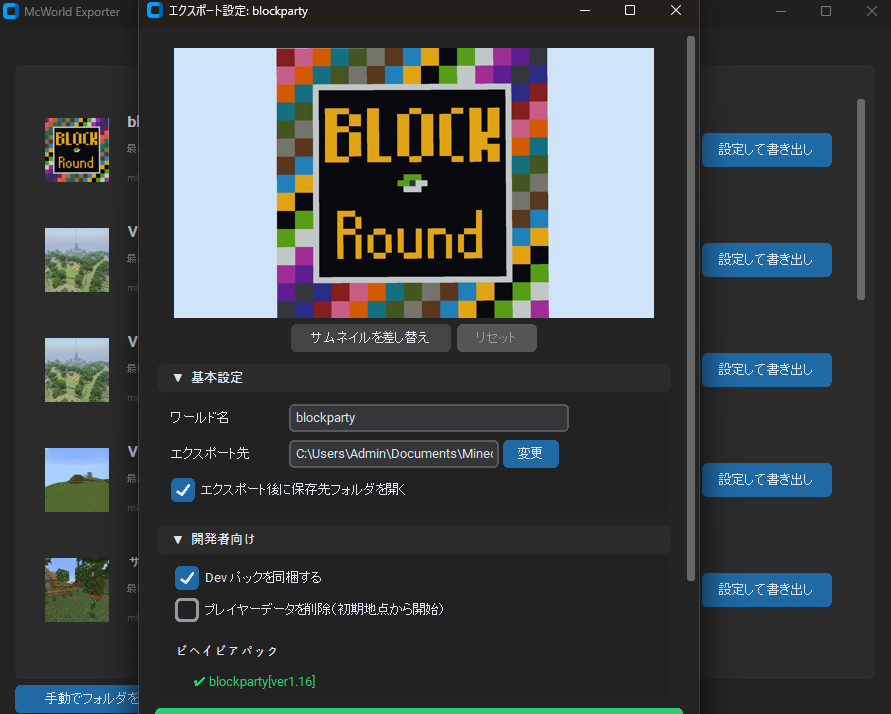891x714 pixels.
Task: Click the export settings dialog title icon
Action: click(155, 11)
